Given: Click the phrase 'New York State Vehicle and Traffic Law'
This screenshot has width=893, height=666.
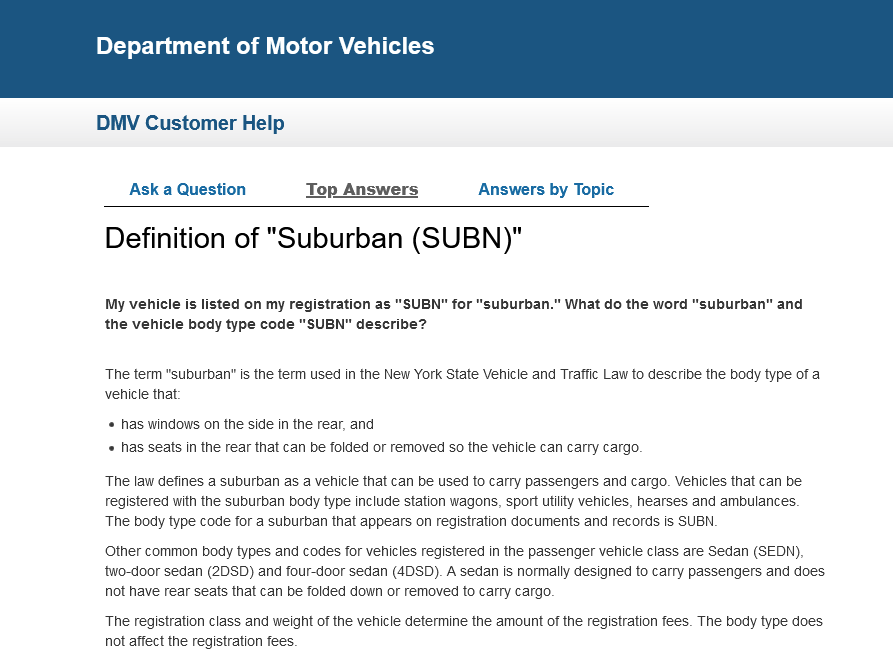Looking at the screenshot, I should pos(506,374).
